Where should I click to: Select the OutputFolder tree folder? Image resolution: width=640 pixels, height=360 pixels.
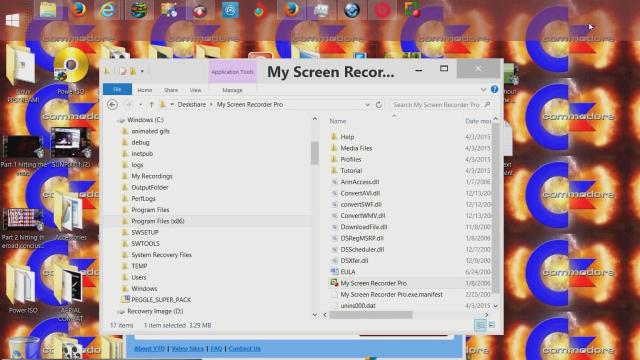(150, 187)
